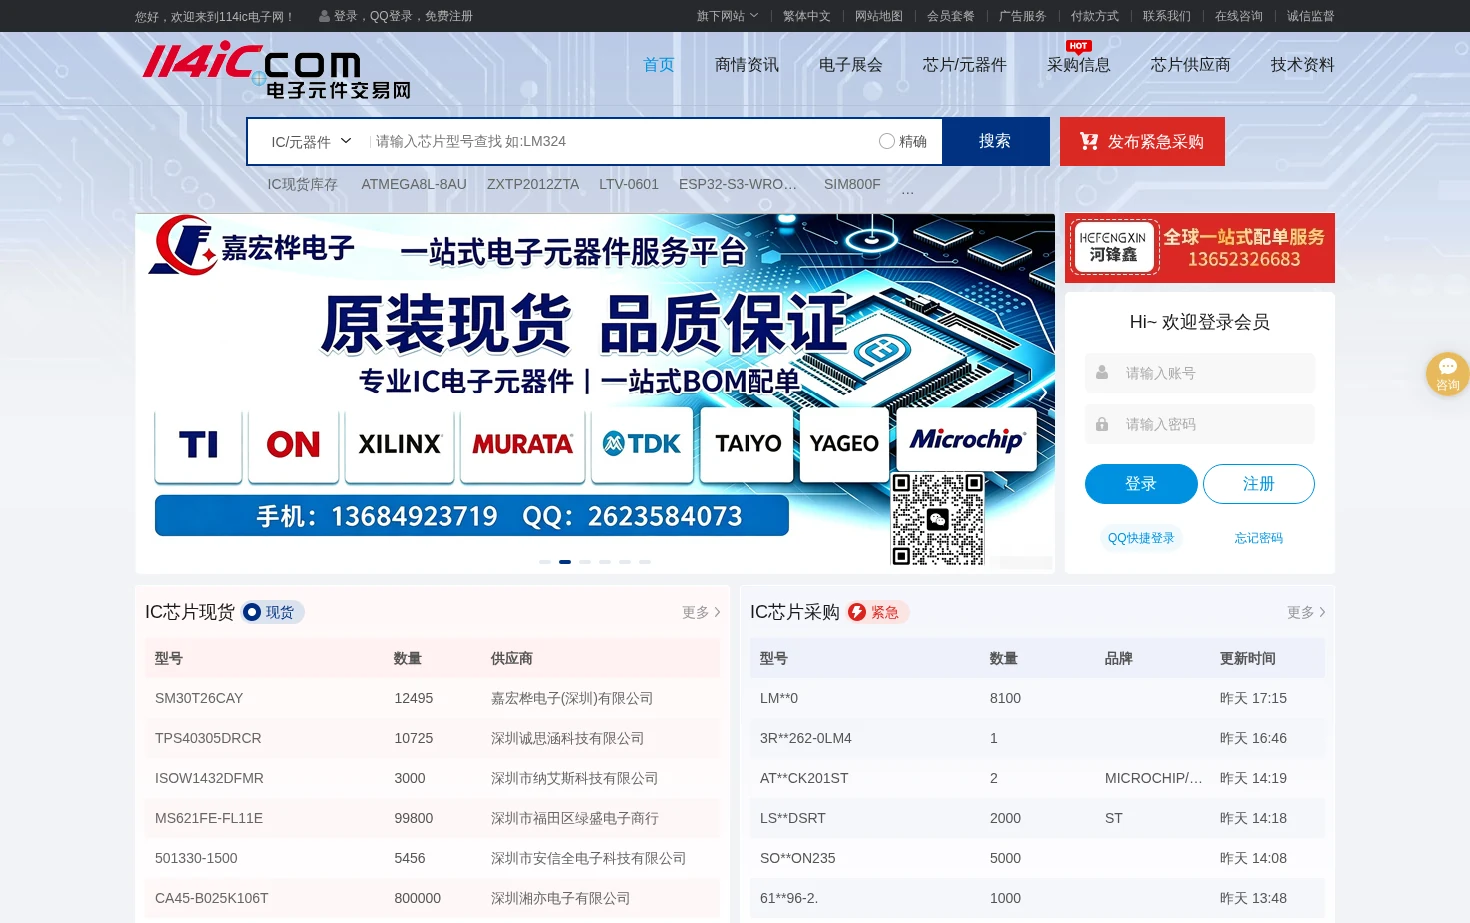This screenshot has width=1470, height=923.
Task: Click the chip model search input field
Action: pos(620,141)
